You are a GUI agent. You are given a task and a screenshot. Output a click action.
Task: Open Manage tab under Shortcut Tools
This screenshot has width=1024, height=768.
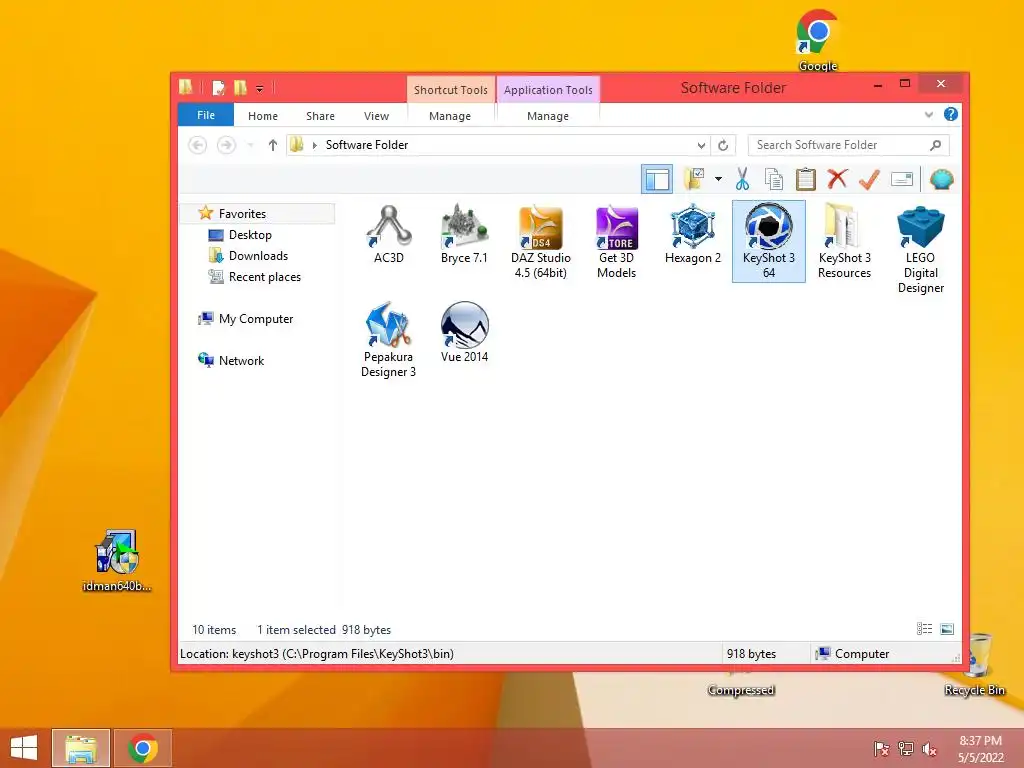click(x=450, y=116)
